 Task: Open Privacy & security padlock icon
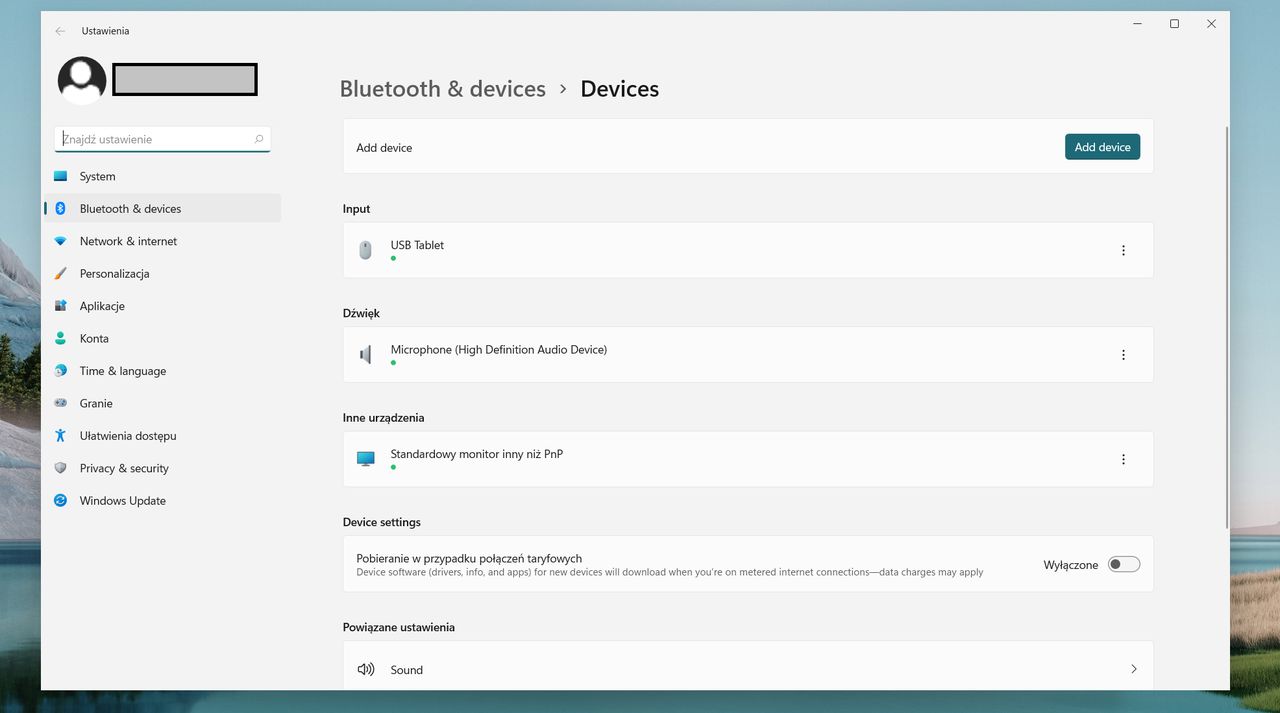[x=61, y=468]
